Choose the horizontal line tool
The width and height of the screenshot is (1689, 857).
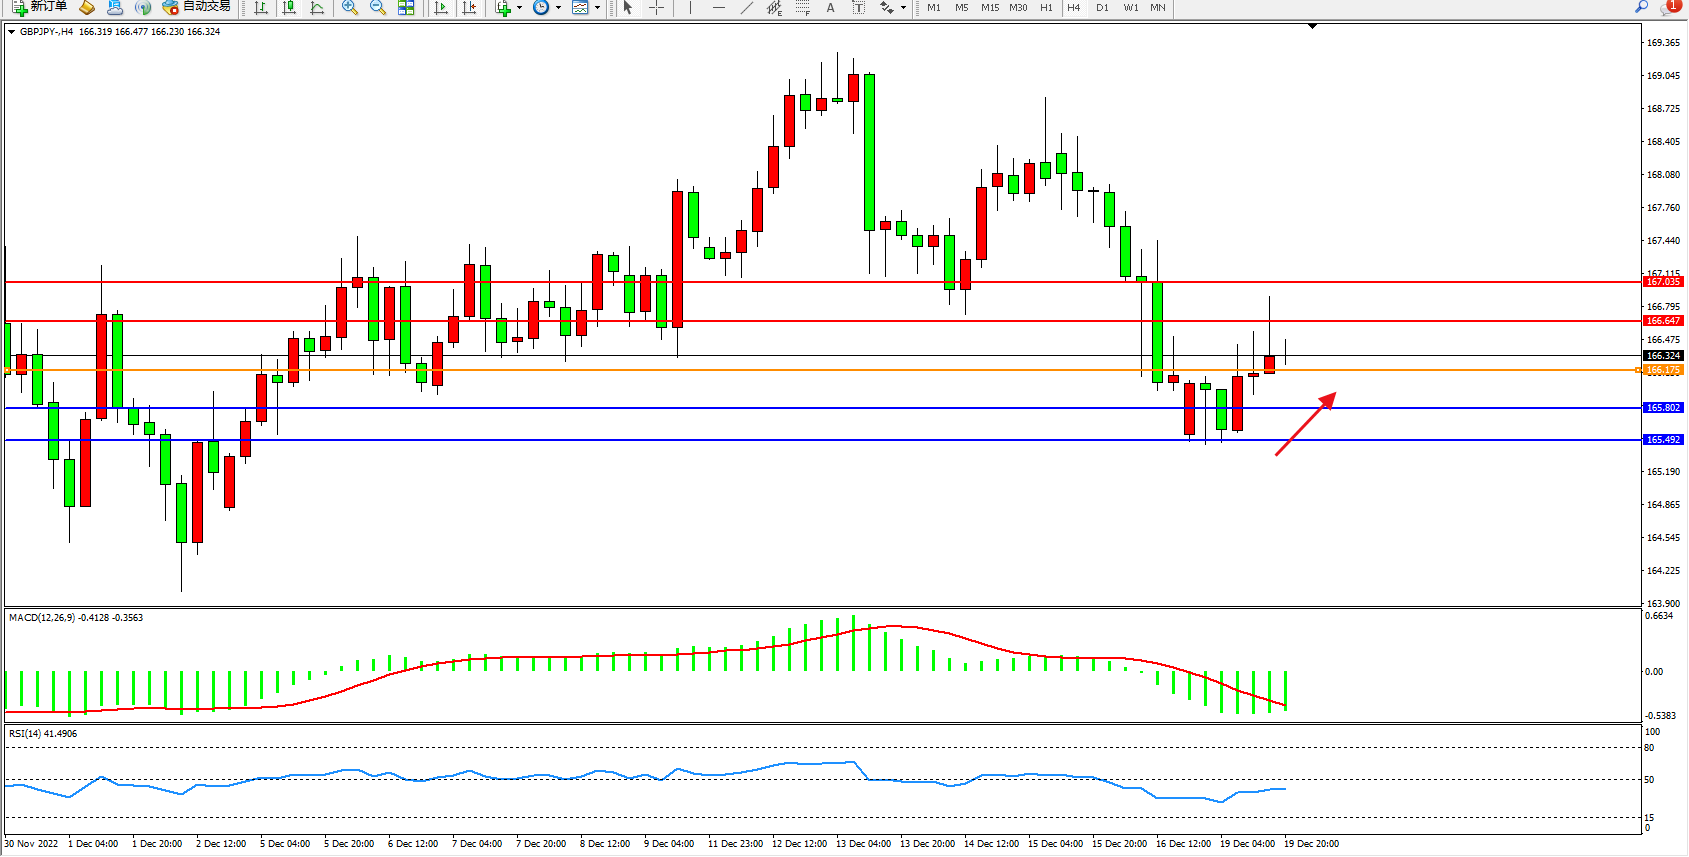click(718, 8)
